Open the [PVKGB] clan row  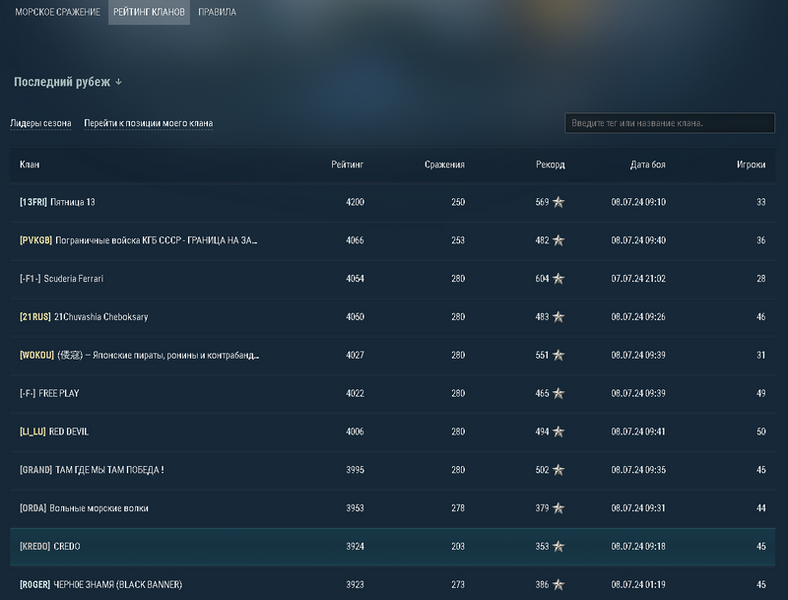[x=138, y=241]
